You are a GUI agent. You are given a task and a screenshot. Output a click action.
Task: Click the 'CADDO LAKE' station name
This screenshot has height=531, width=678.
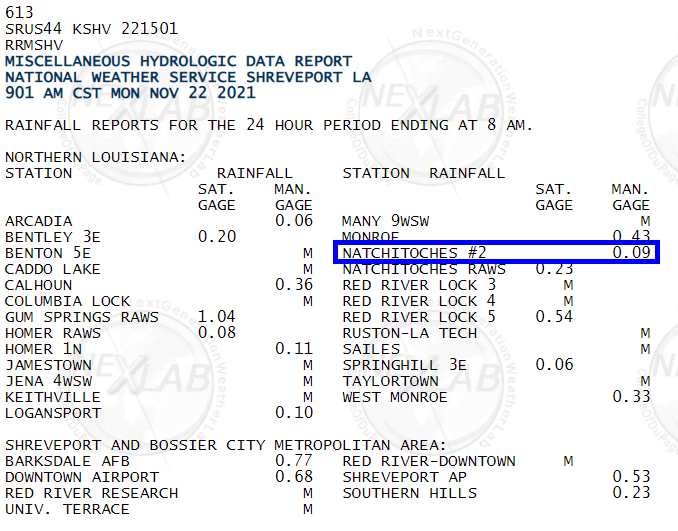[53, 269]
